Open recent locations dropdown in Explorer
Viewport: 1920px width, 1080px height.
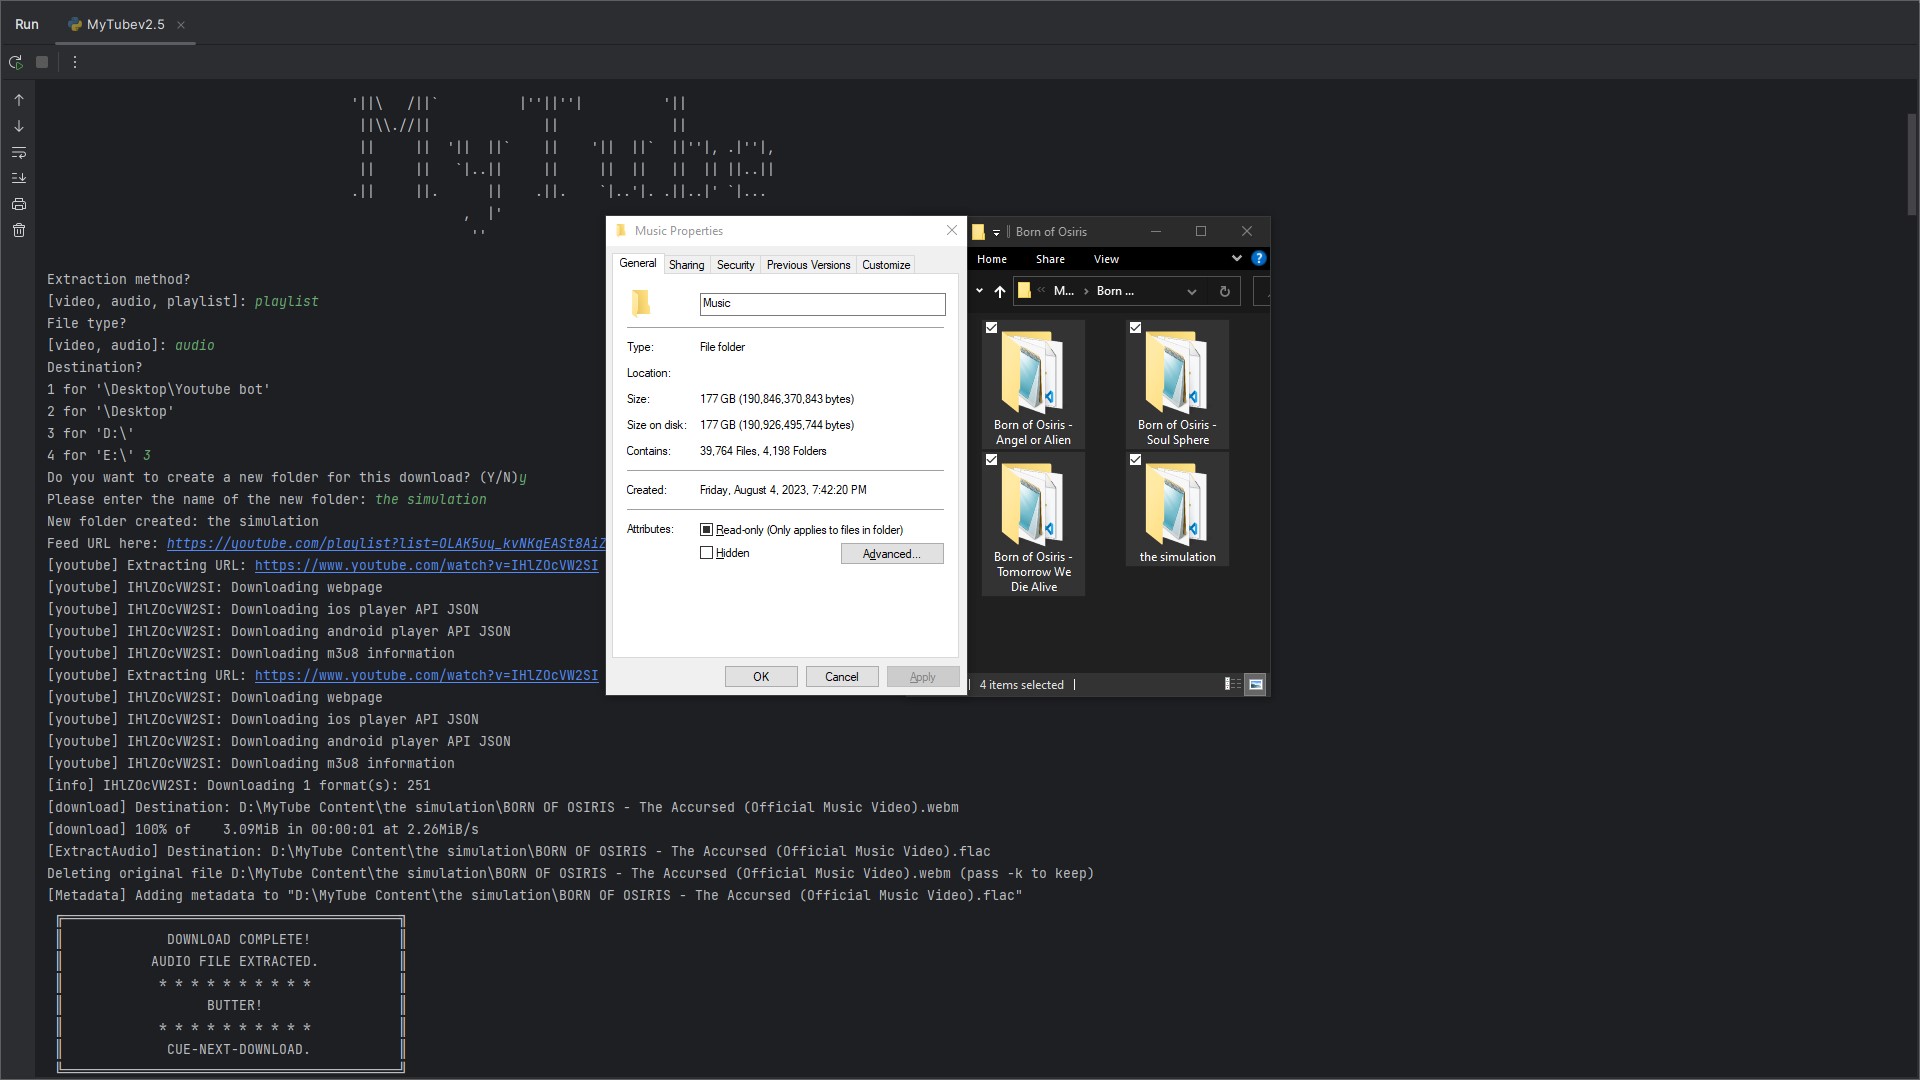pos(979,291)
